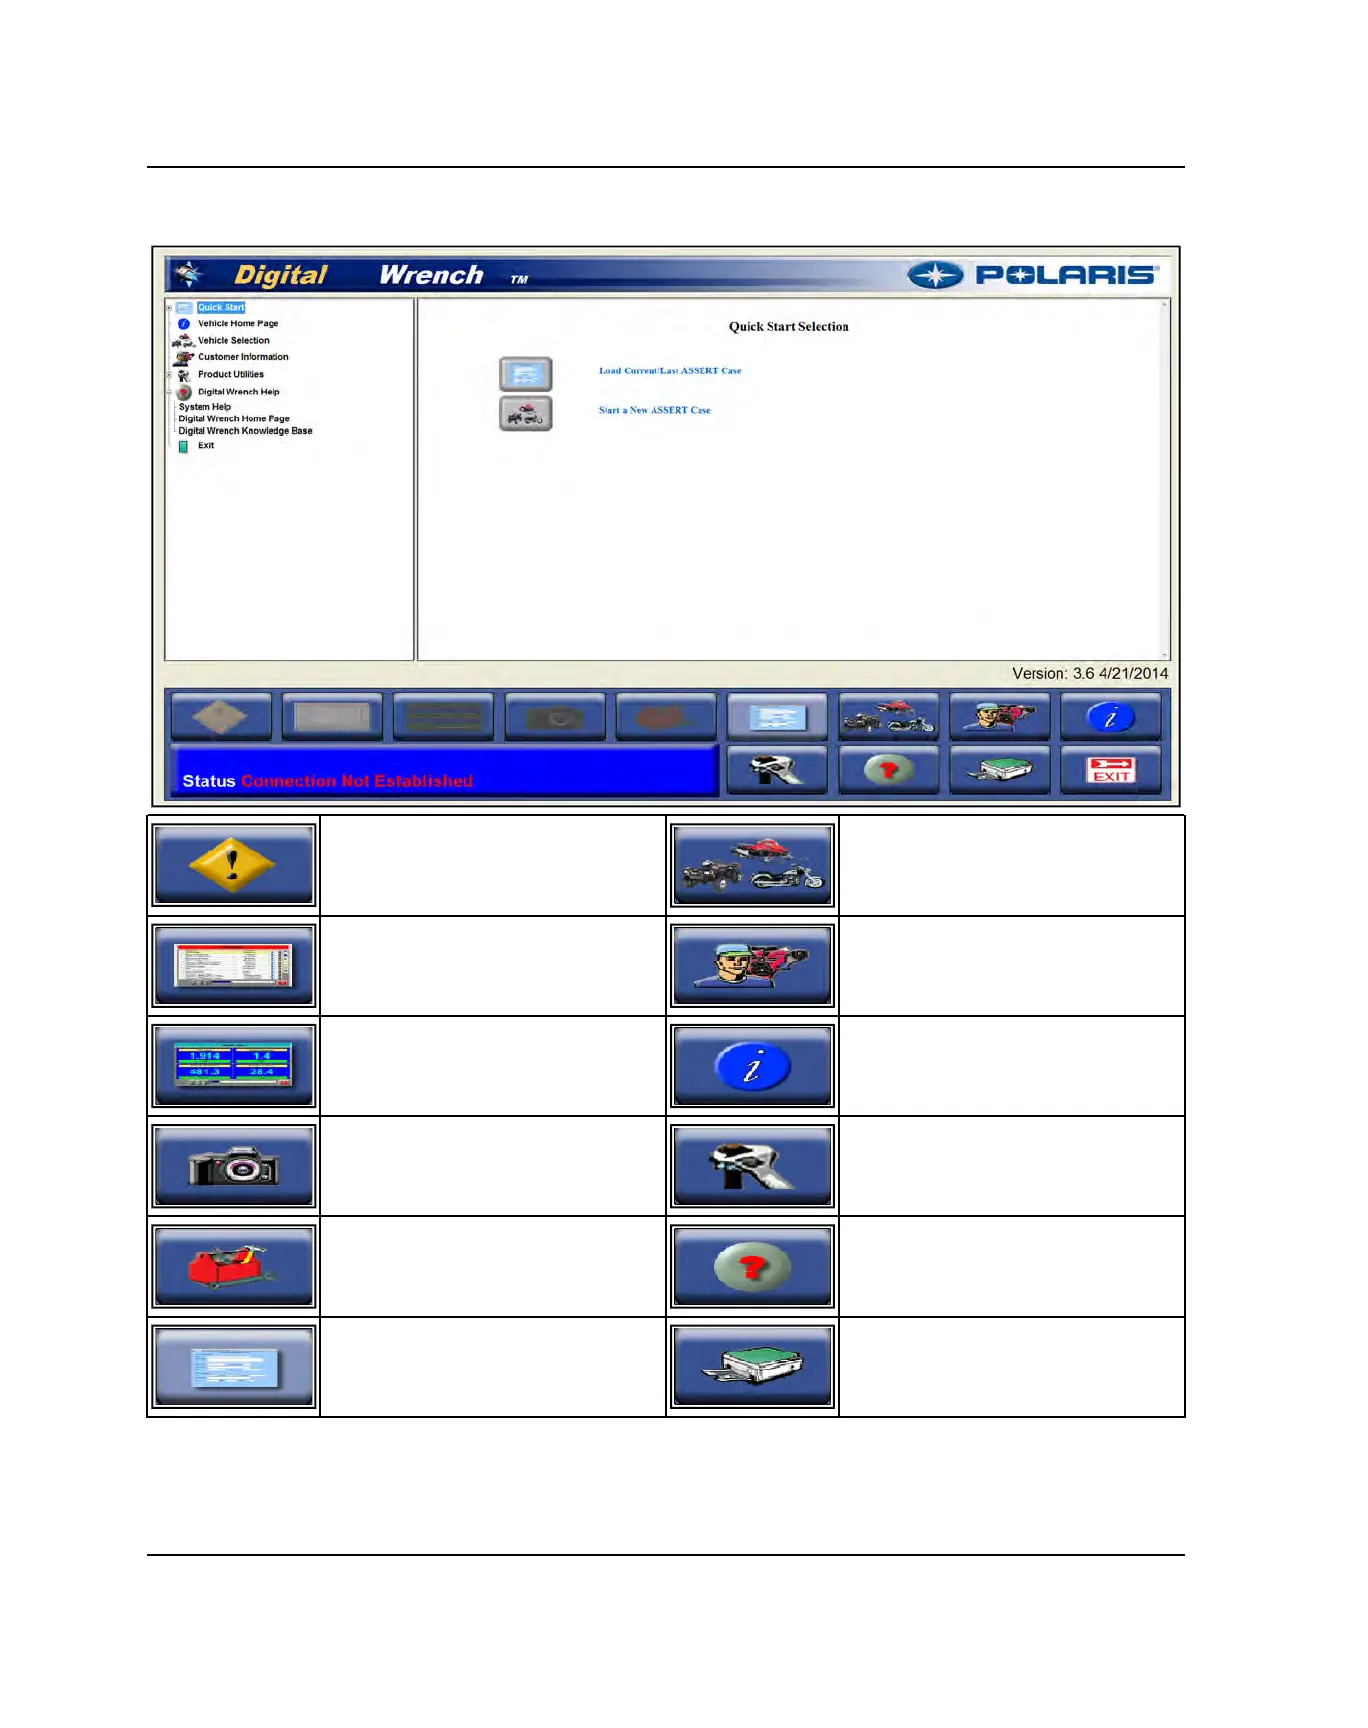Screen dimensions: 1368x1728
Task: Open product utilities via the toolbar wrench icon
Action: [x=777, y=769]
